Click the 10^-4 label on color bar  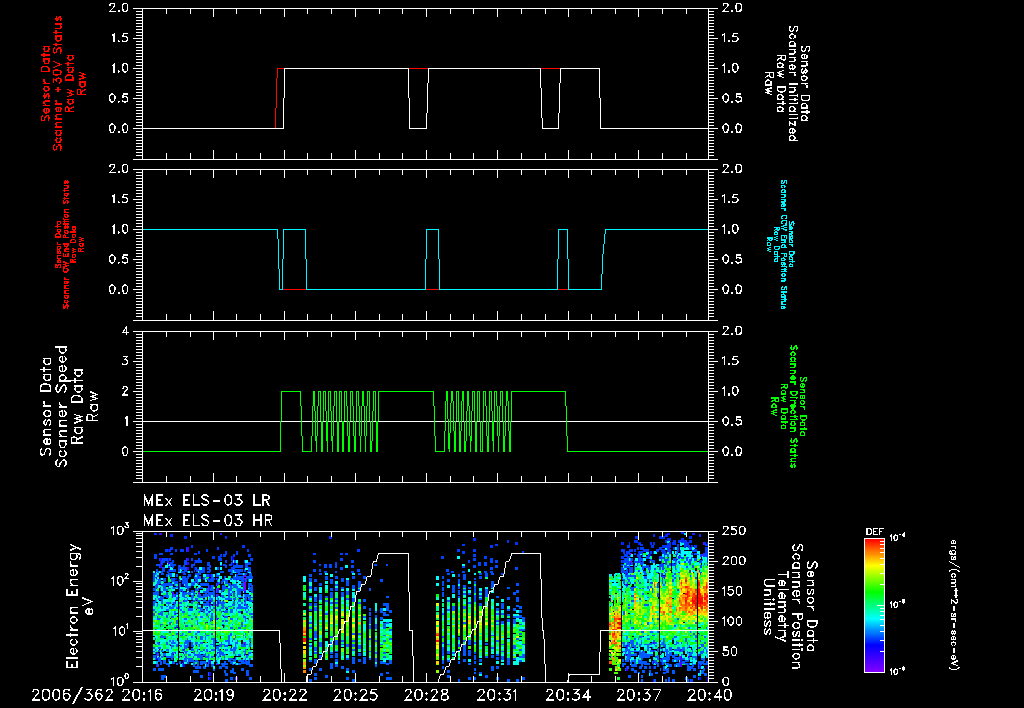(x=898, y=538)
